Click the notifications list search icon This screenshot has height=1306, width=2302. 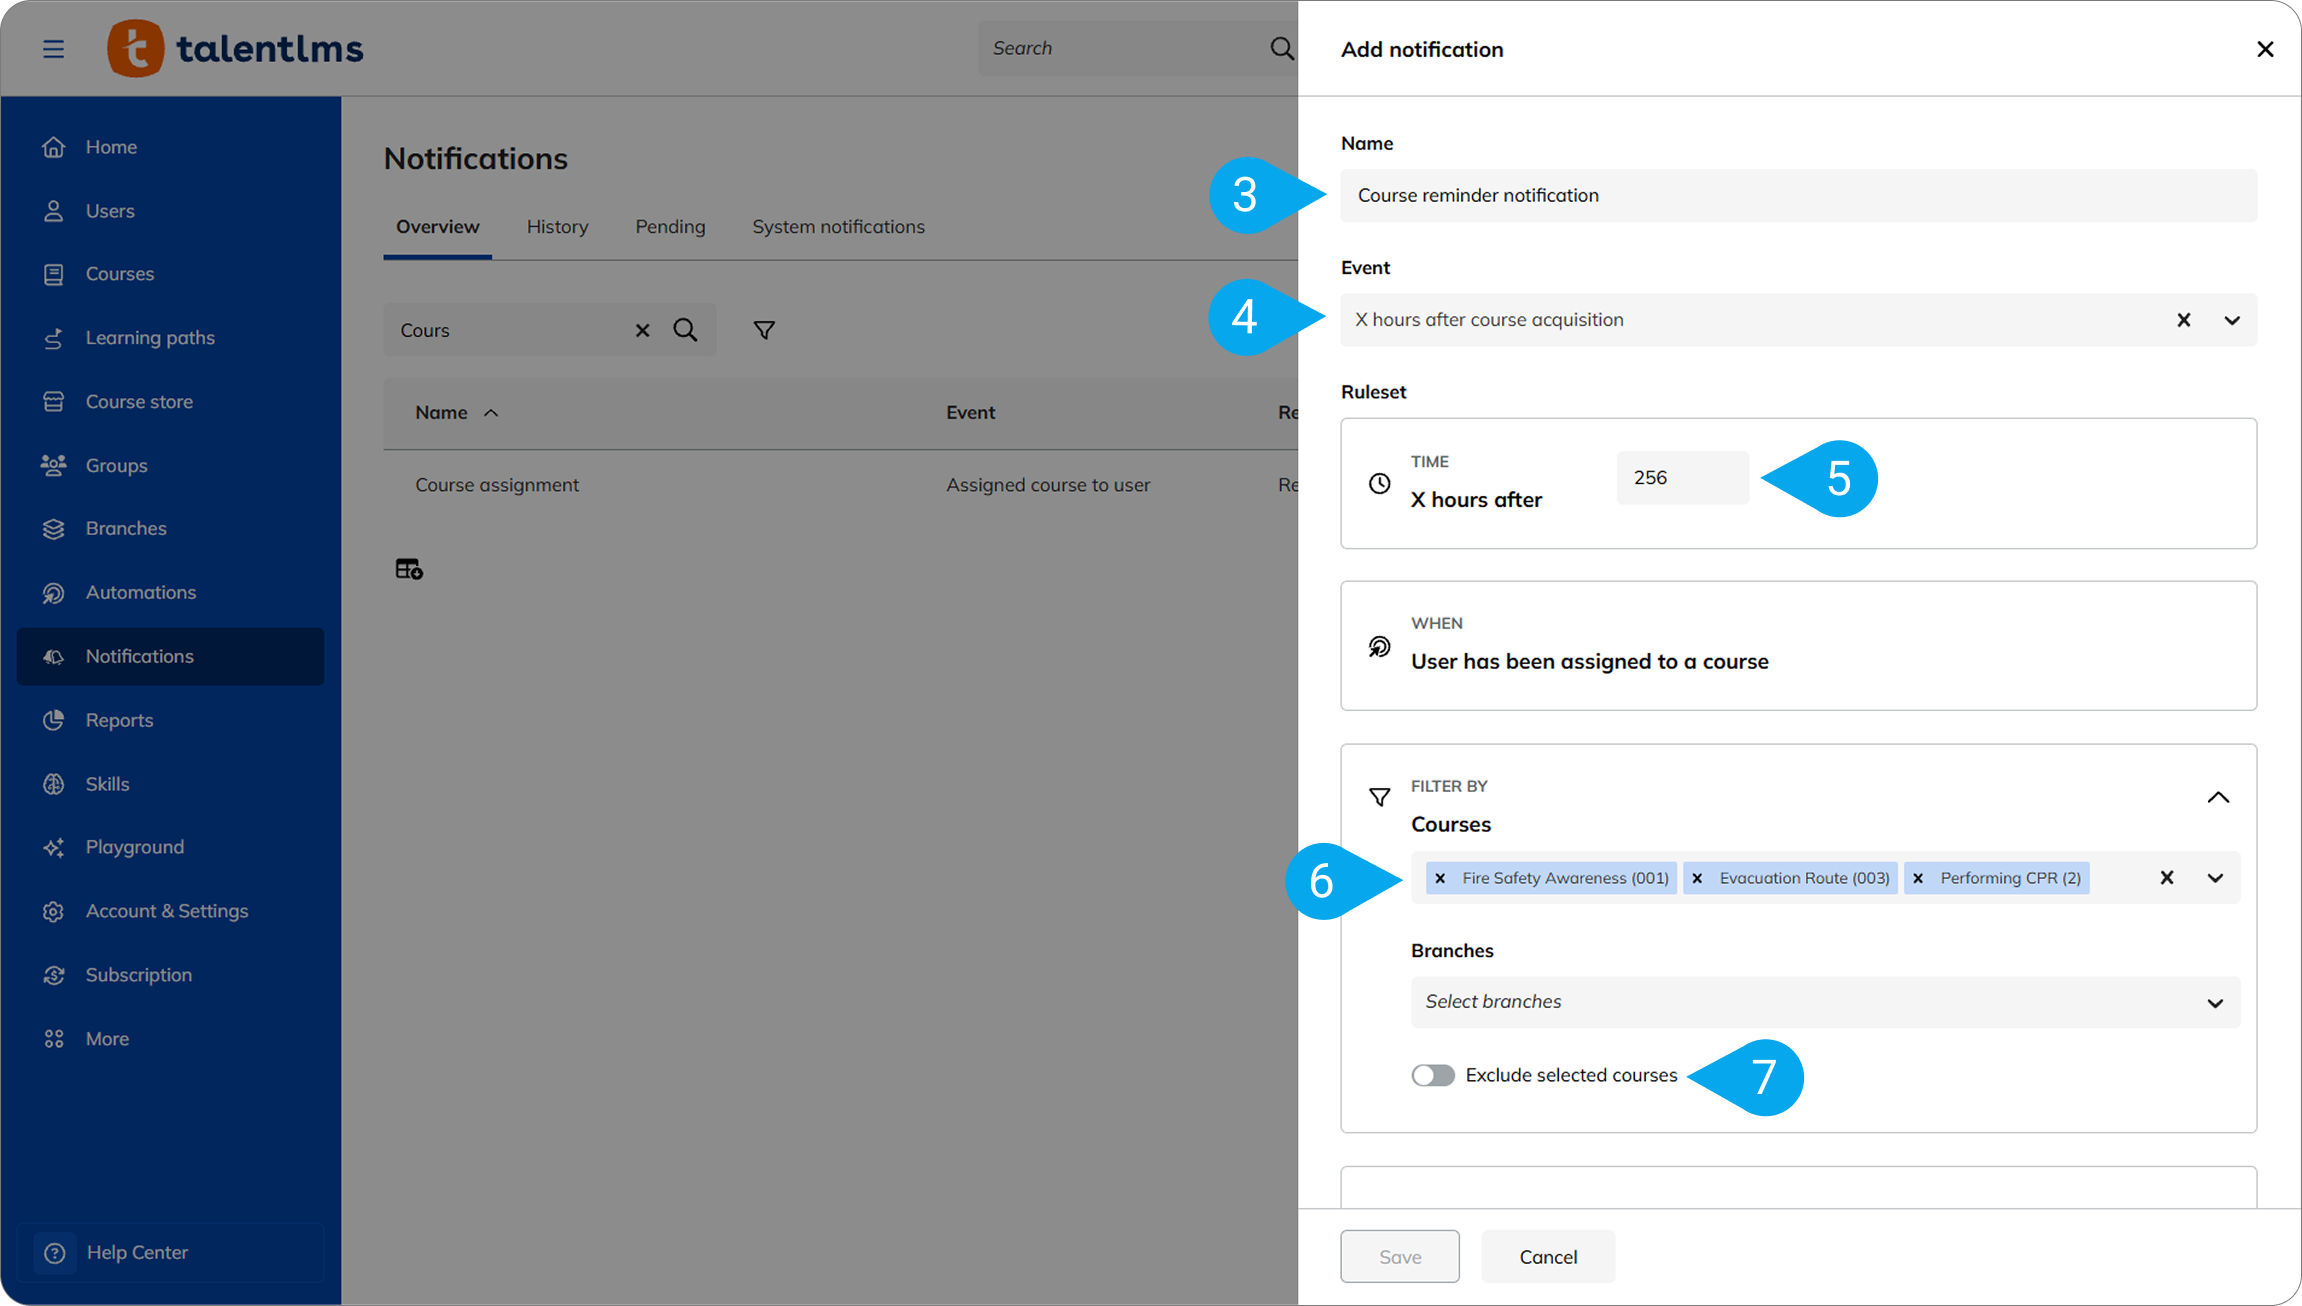pos(685,330)
